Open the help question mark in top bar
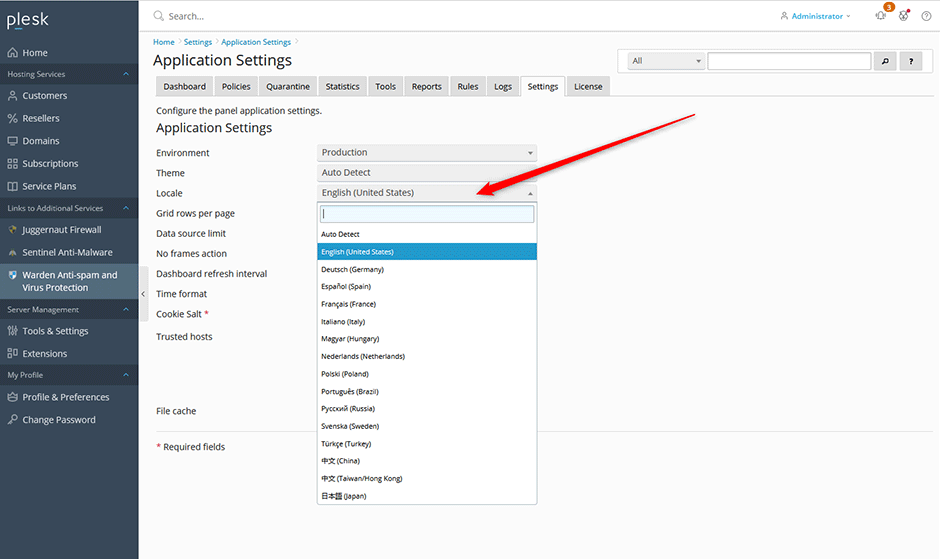Viewport: 940px width, 559px height. [x=926, y=16]
